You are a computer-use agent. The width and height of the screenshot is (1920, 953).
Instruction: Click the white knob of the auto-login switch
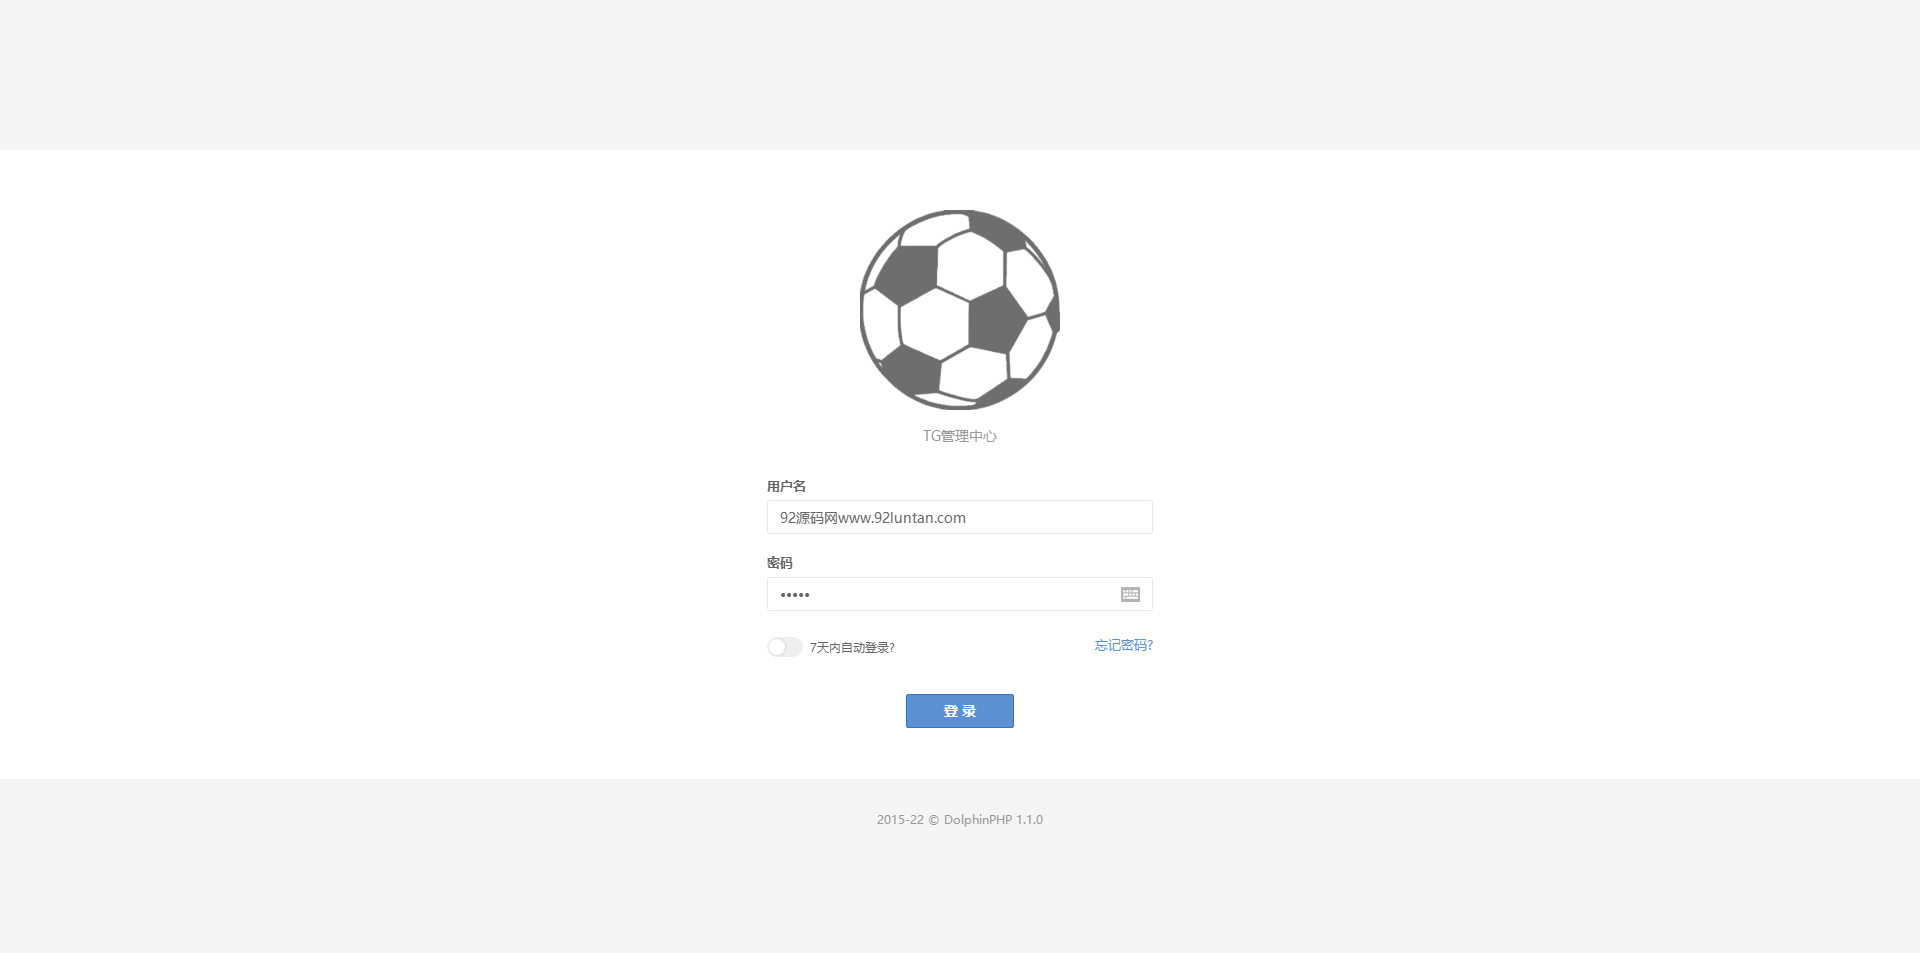pos(777,647)
